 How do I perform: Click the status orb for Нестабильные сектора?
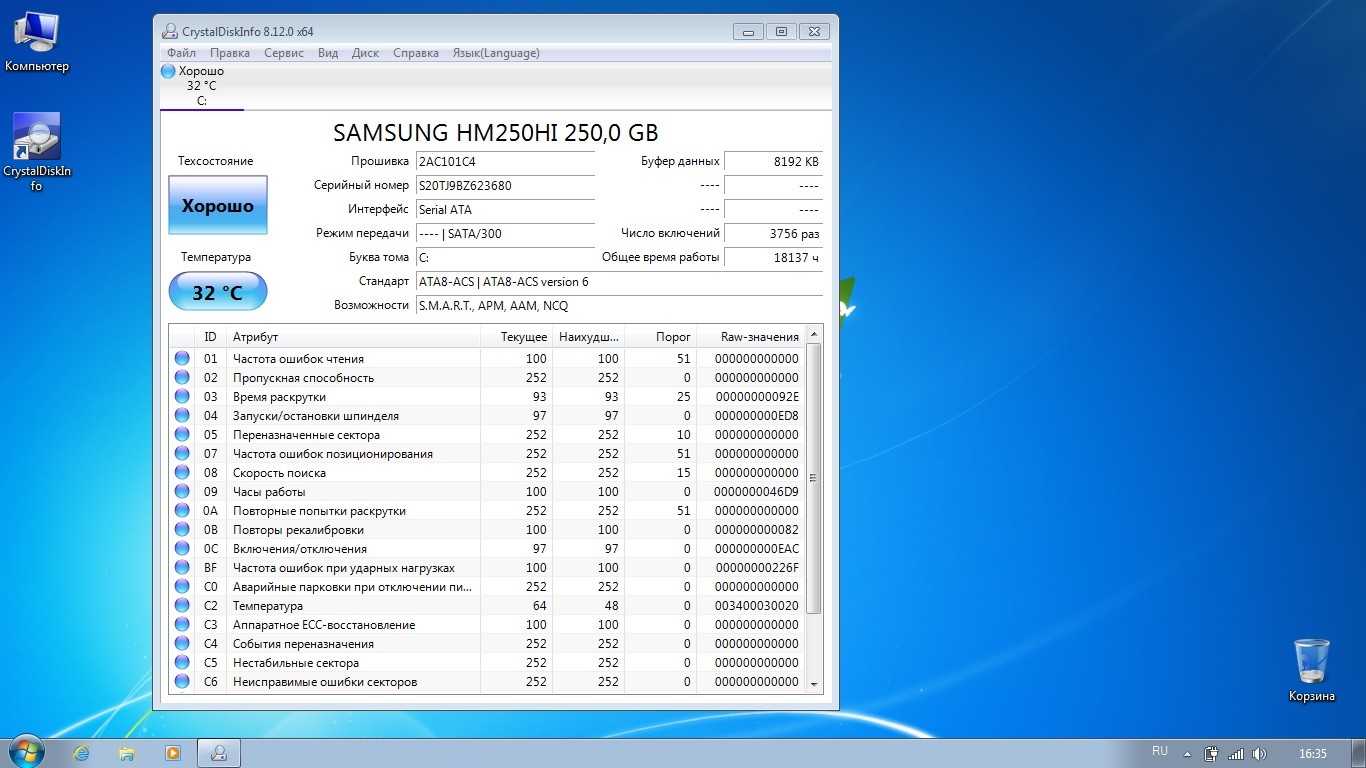point(182,662)
